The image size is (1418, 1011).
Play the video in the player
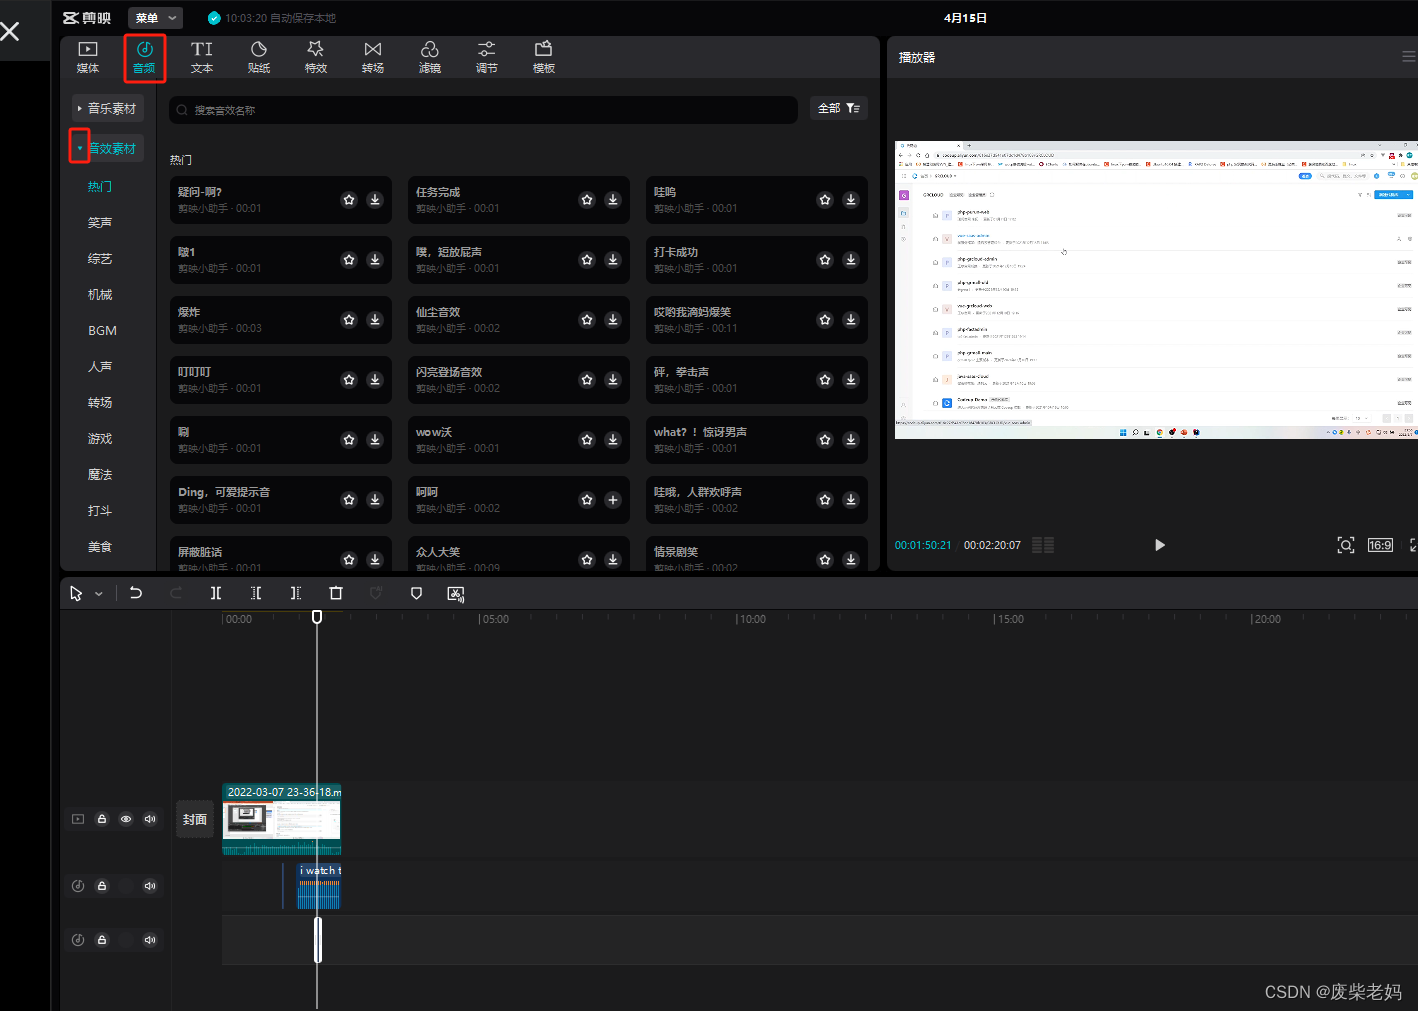[1159, 545]
